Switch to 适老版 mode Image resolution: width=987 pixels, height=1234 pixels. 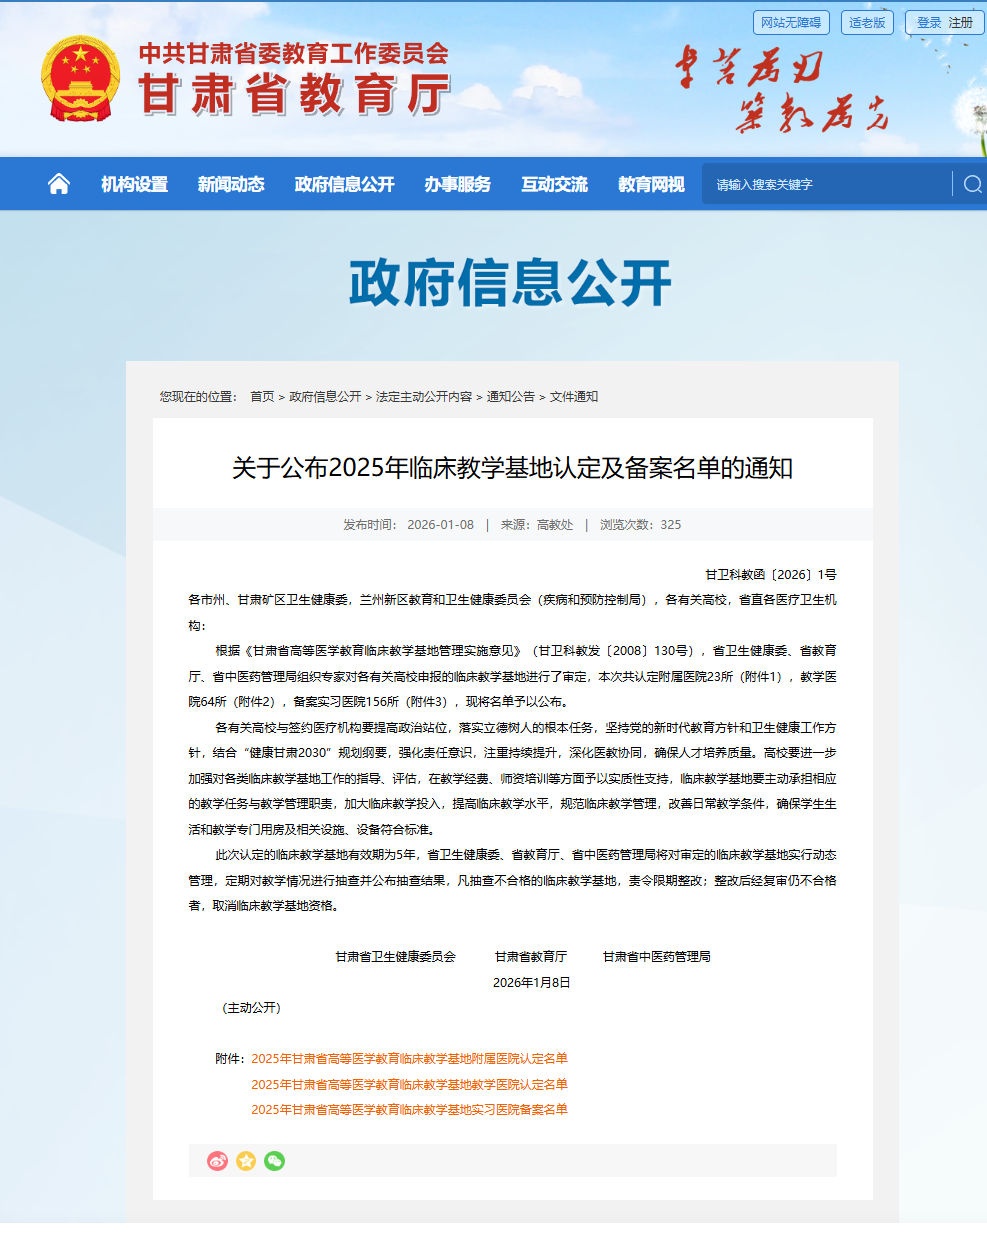pos(867,22)
